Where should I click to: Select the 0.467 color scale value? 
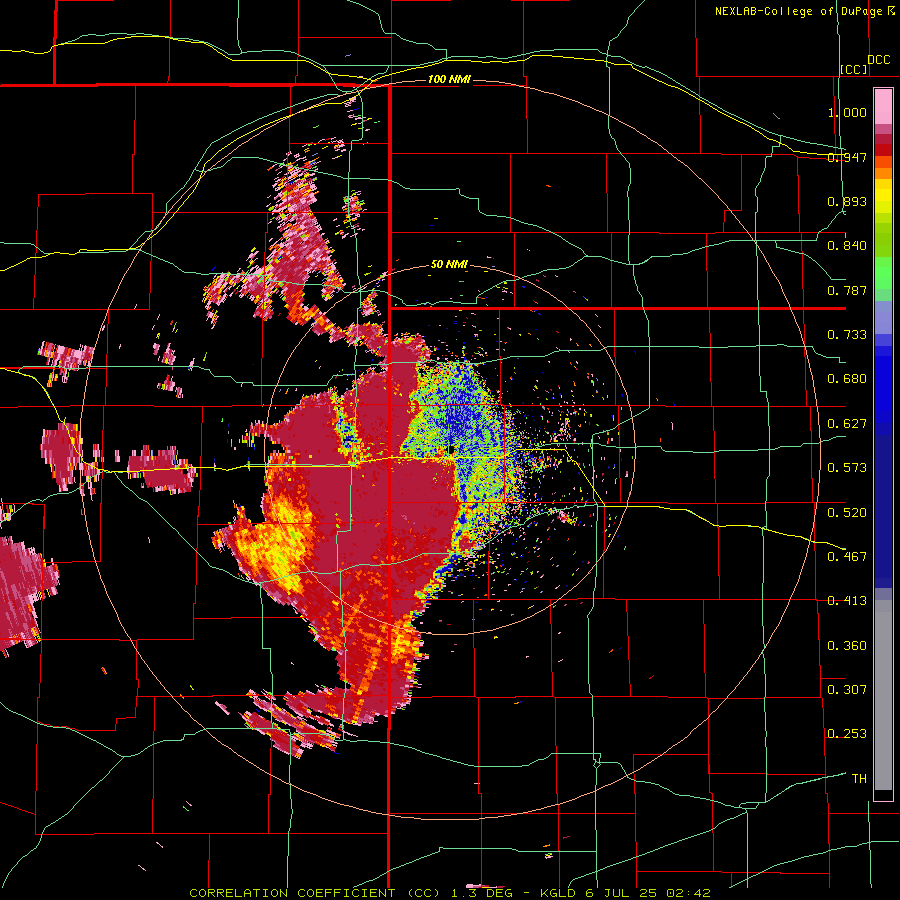847,557
